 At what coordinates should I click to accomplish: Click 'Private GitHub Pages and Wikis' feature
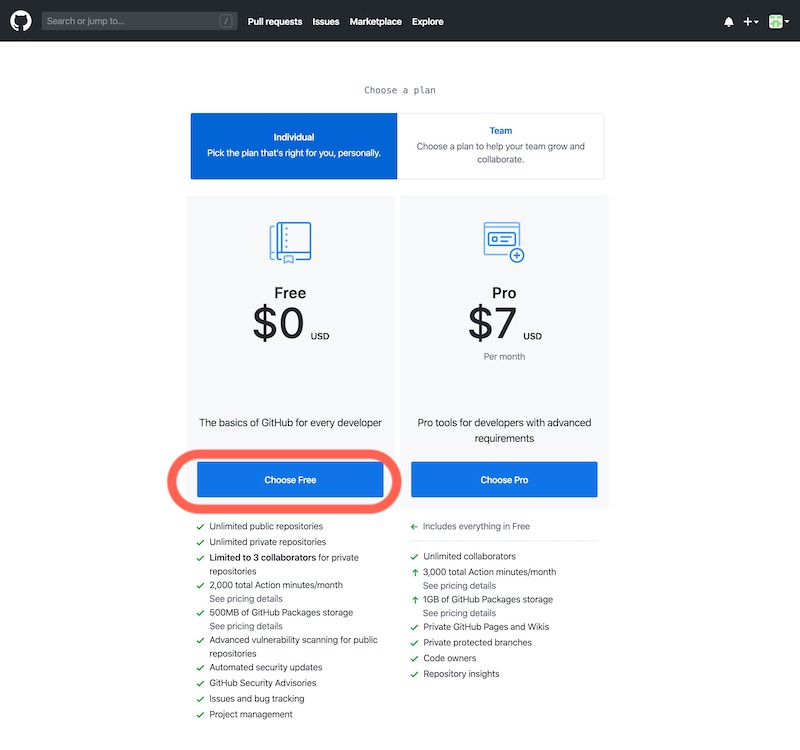click(x=486, y=627)
